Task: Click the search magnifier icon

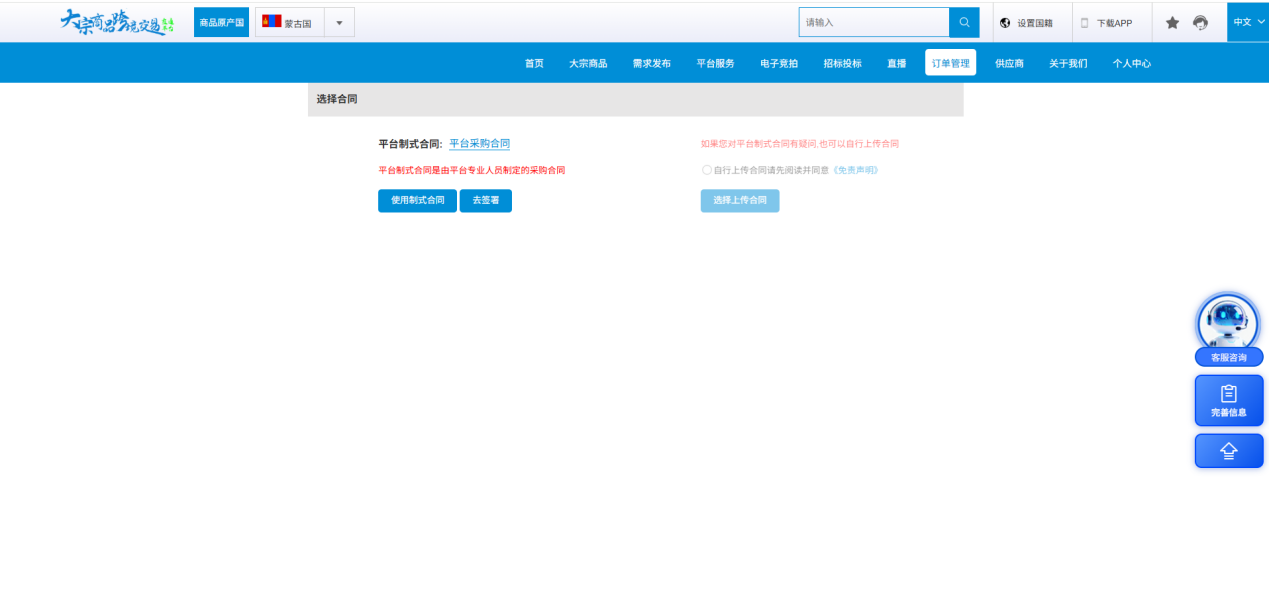Action: pyautogui.click(x=964, y=22)
